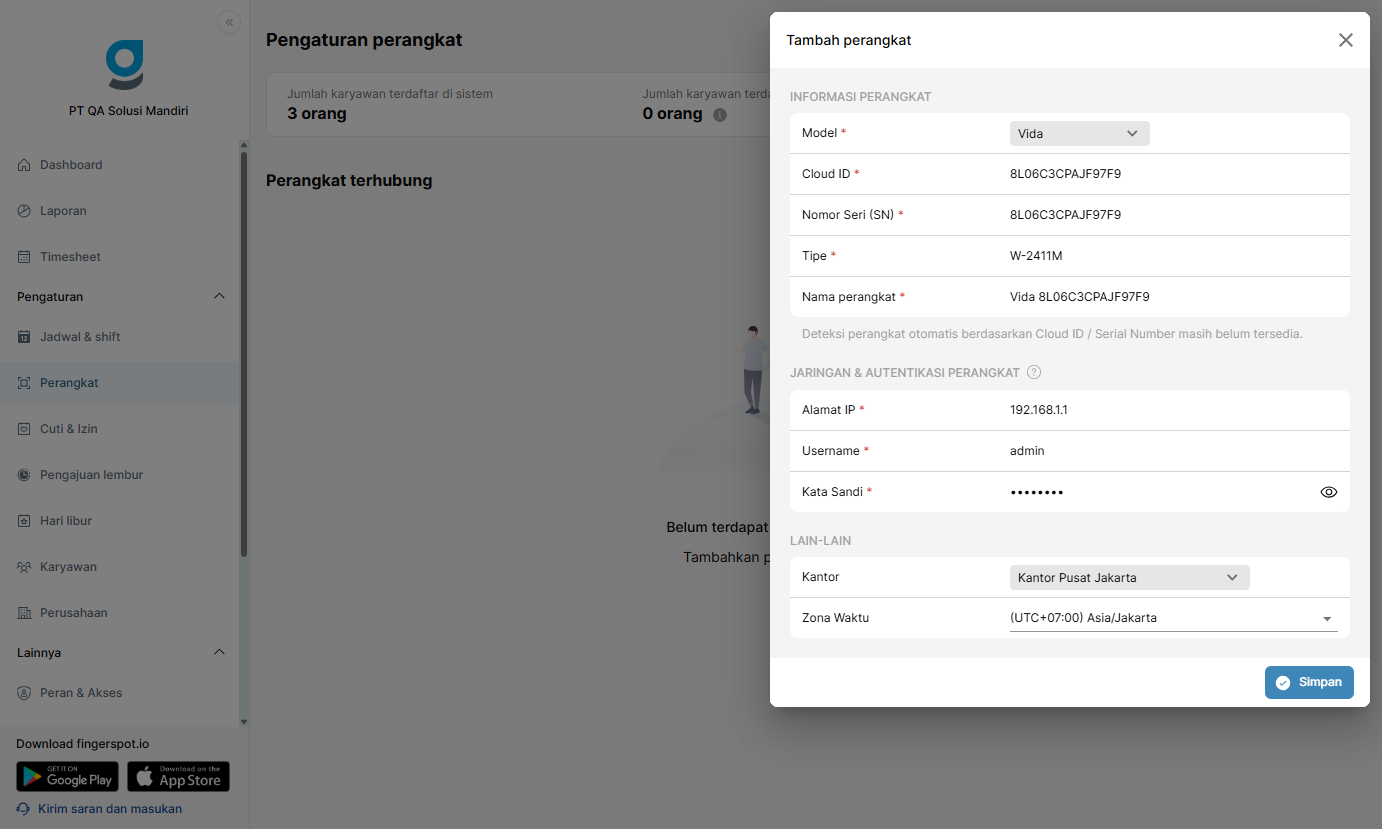Close the Tambah perangkat dialog
1382x829 pixels.
pos(1346,40)
